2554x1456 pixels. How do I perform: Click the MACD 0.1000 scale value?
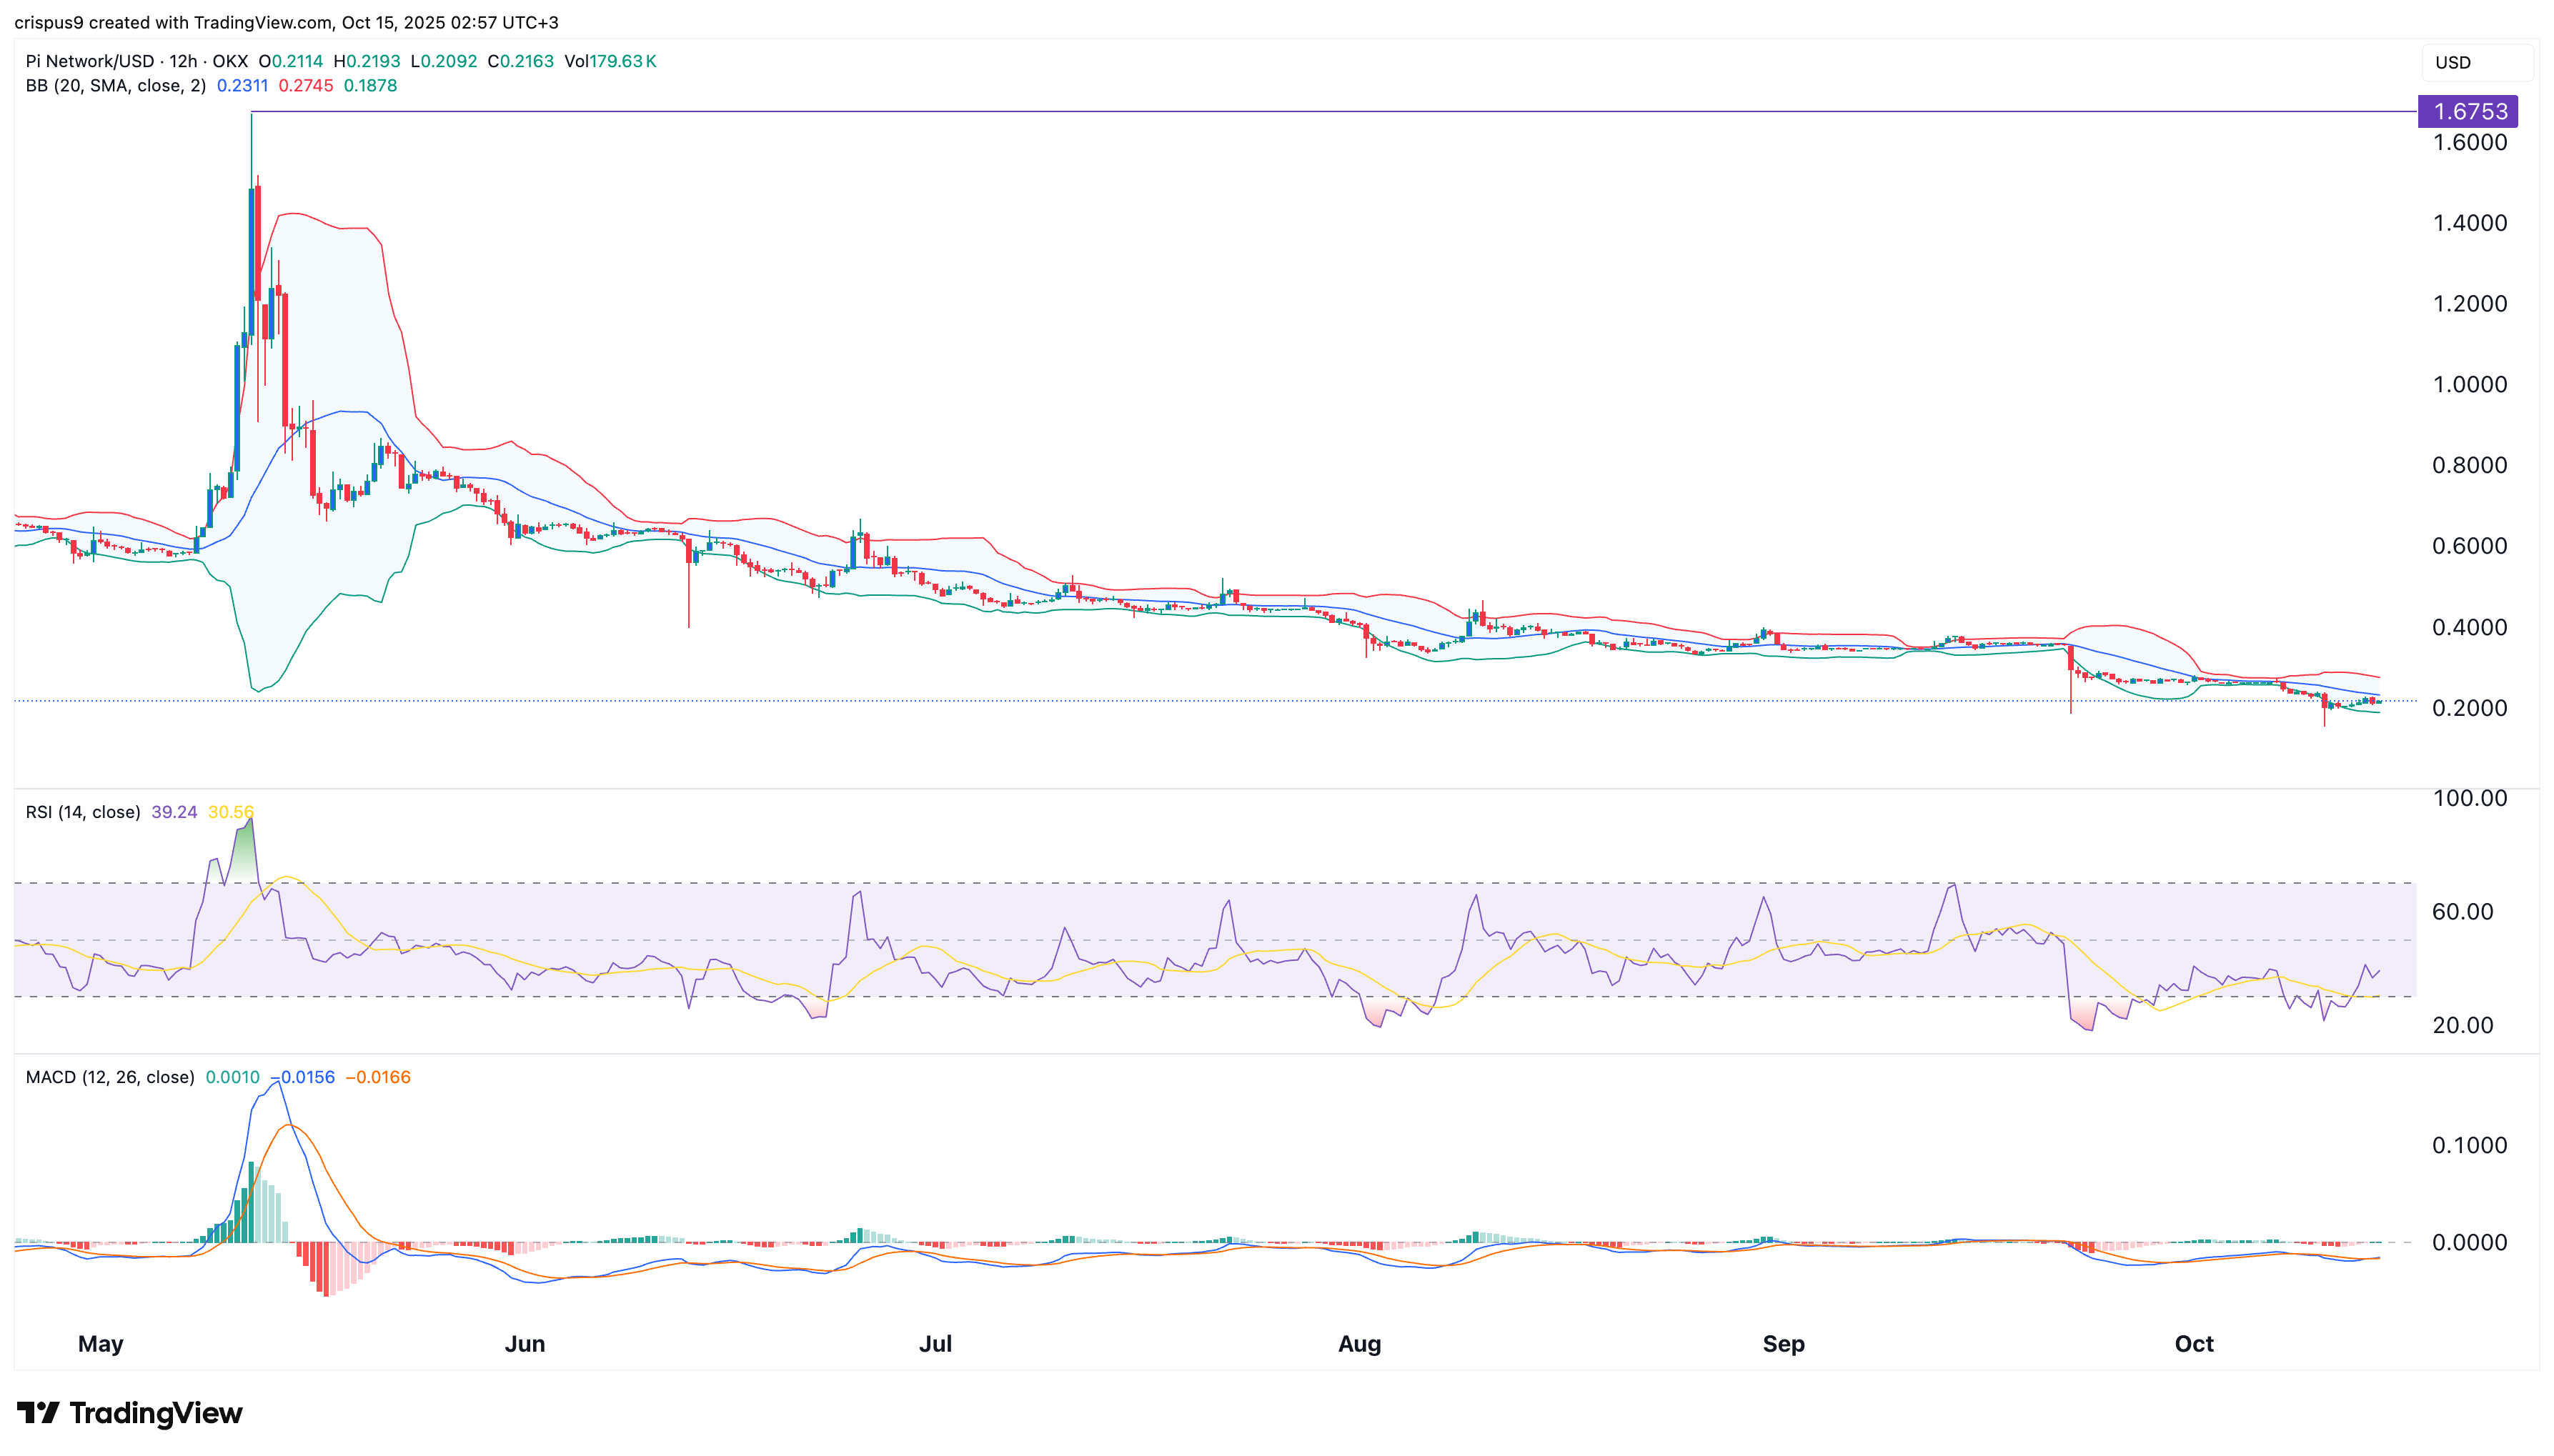click(2469, 1145)
